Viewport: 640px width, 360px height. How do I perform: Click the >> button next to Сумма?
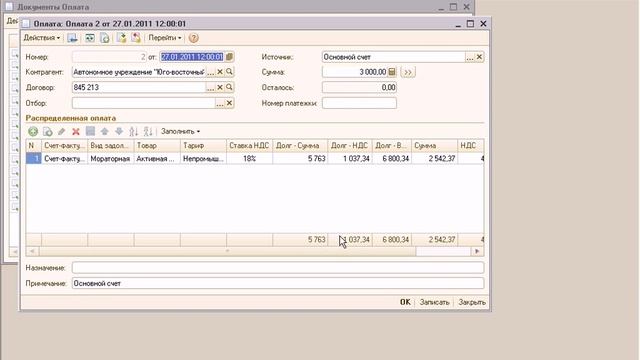point(408,72)
